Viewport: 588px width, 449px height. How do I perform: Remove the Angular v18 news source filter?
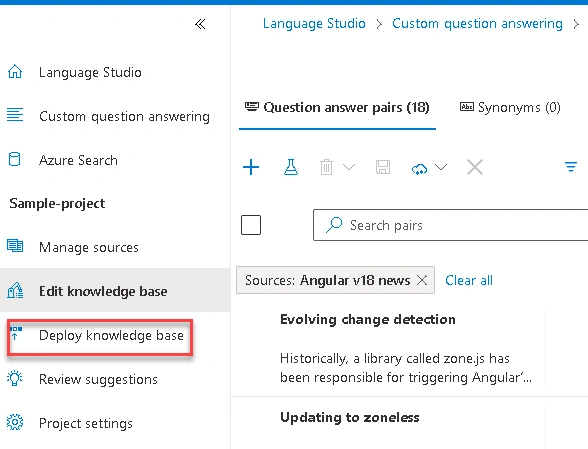pos(422,280)
